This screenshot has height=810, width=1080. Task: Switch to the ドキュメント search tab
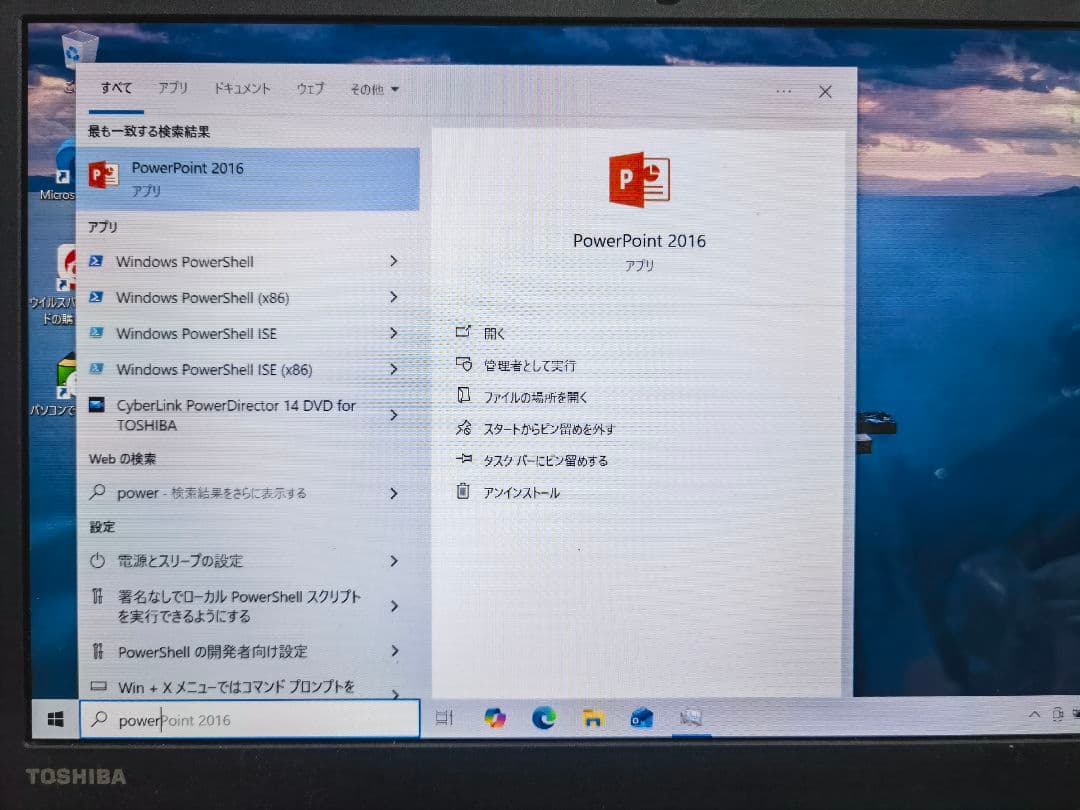[241, 89]
